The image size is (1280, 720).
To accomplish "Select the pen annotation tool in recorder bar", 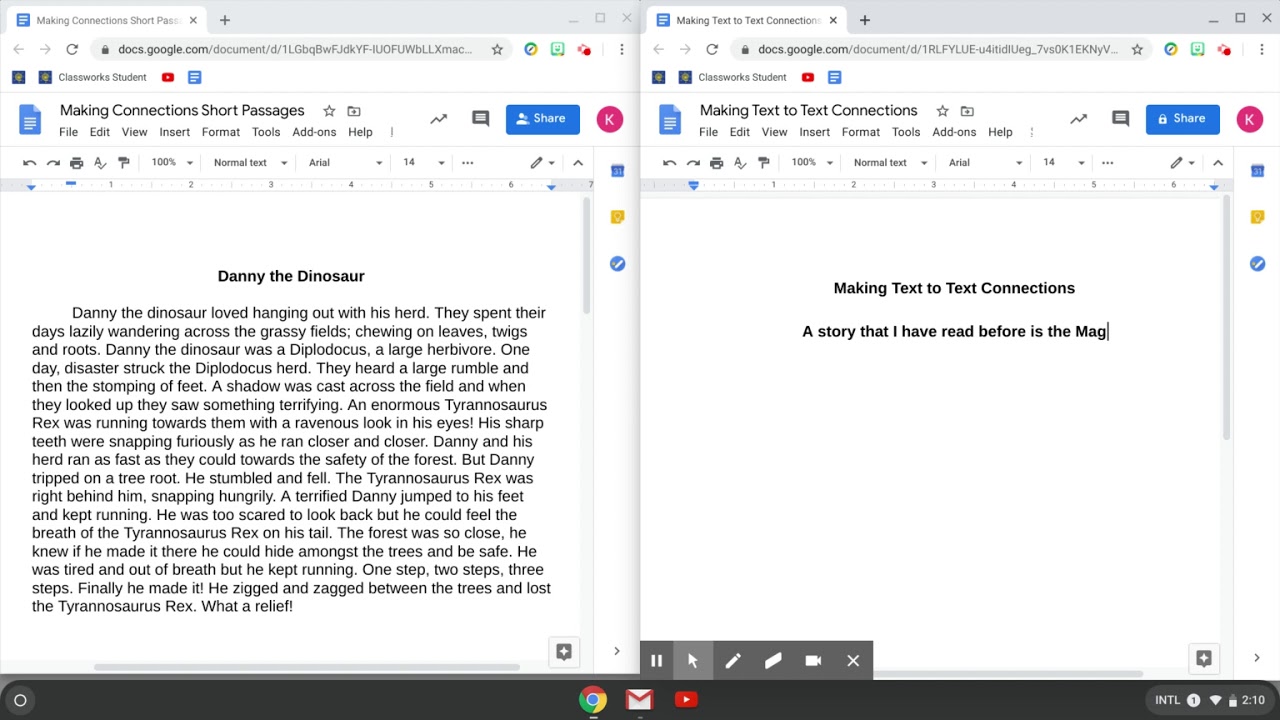I will pyautogui.click(x=733, y=661).
